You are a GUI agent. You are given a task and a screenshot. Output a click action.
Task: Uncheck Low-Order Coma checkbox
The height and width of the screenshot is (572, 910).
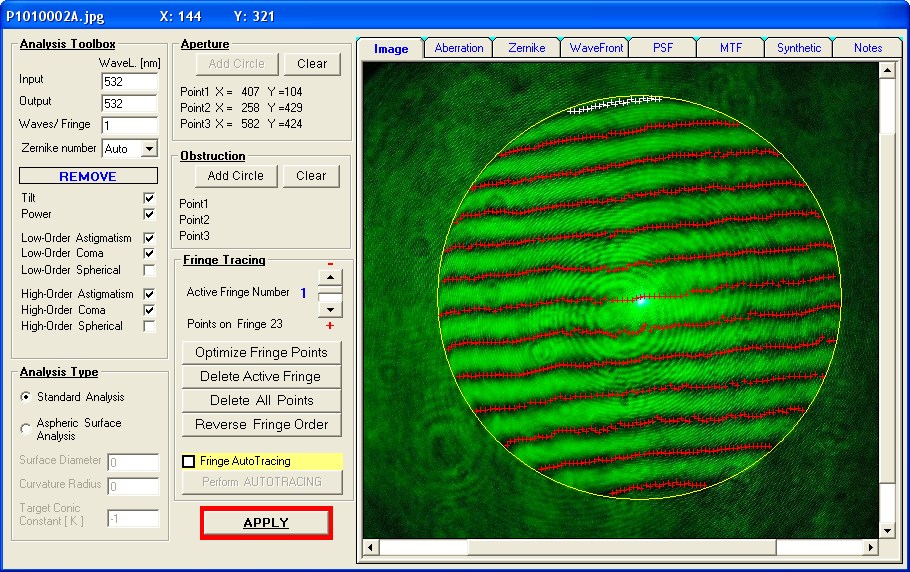pyautogui.click(x=149, y=254)
